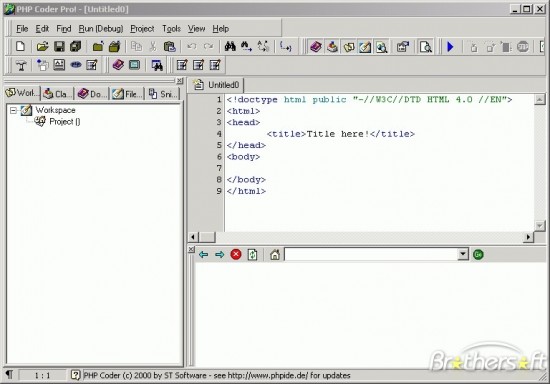Open the Run (Debug) menu
The image size is (550, 384).
[101, 29]
